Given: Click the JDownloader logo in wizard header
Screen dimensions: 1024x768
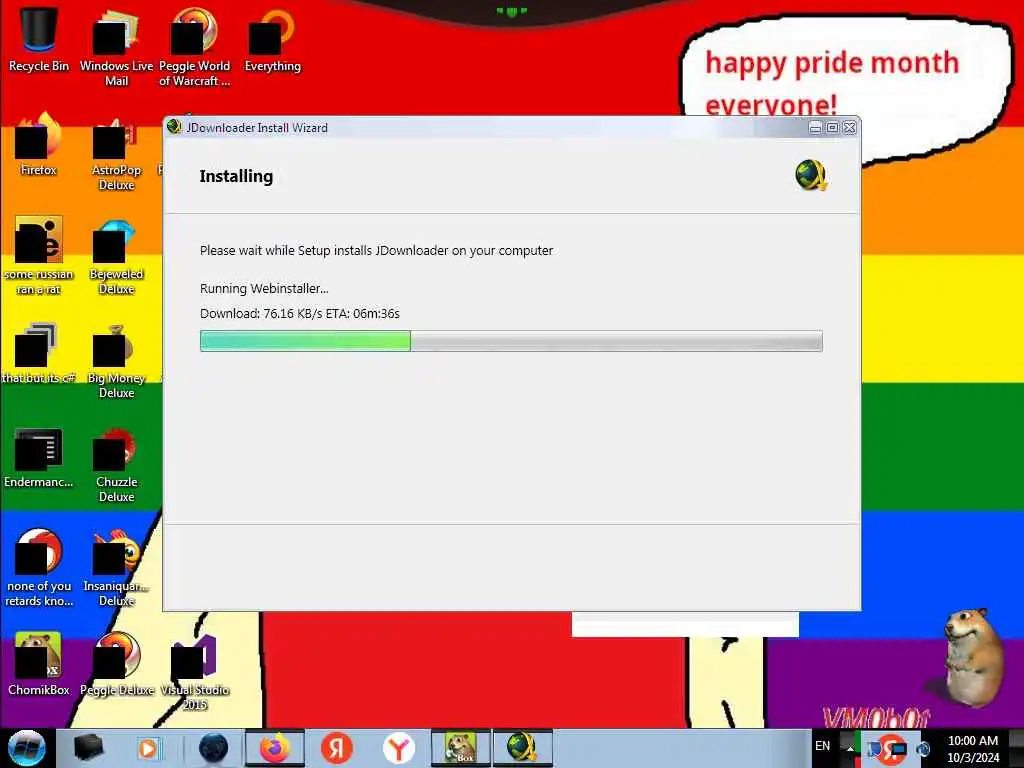Looking at the screenshot, I should click(x=812, y=175).
